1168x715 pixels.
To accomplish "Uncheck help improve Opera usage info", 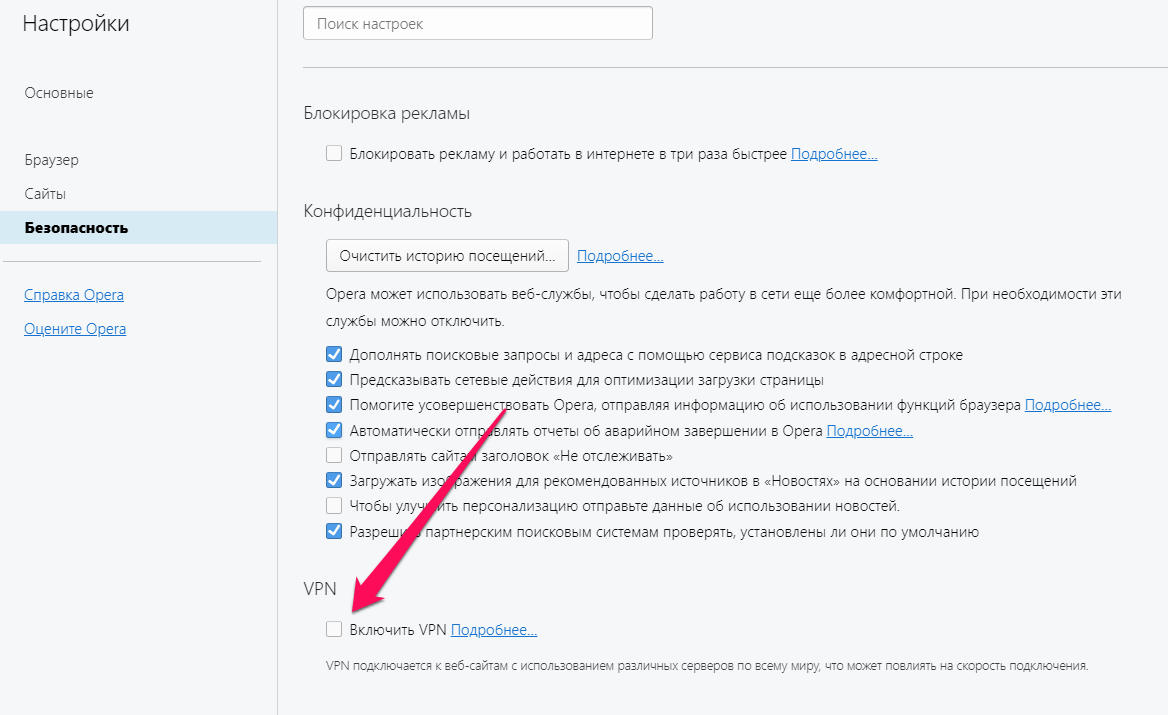I will point(334,405).
